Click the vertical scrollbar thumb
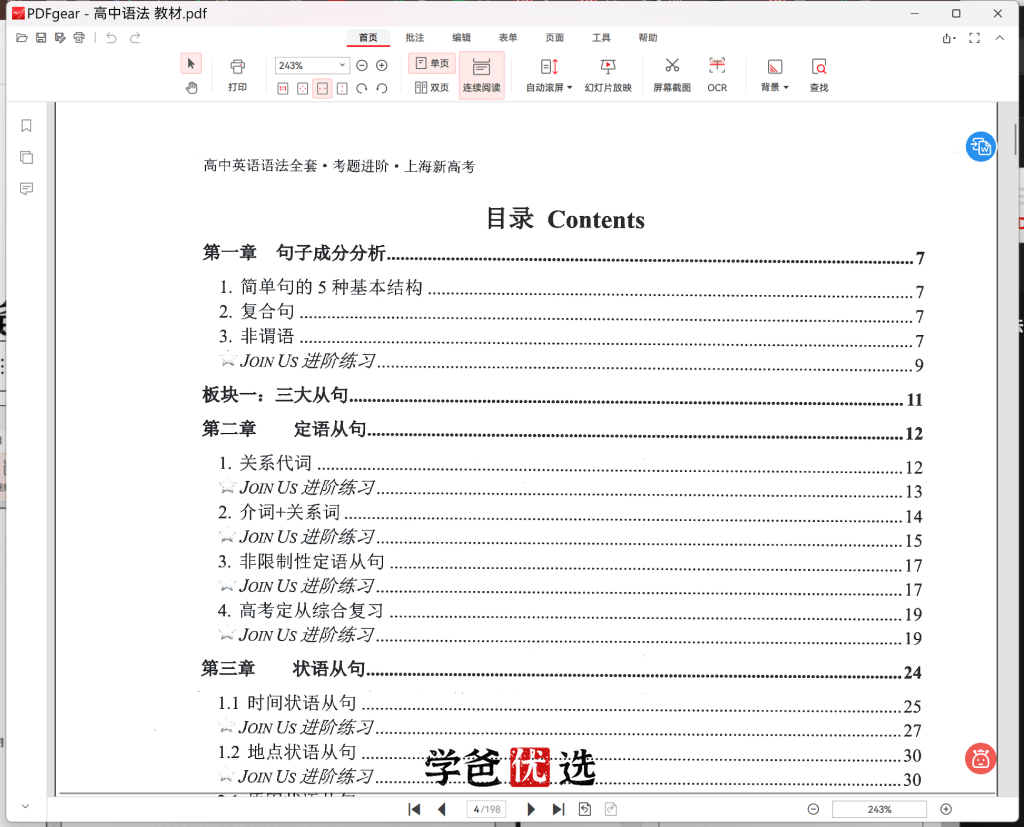The height and width of the screenshot is (827, 1024). pos(1016,138)
